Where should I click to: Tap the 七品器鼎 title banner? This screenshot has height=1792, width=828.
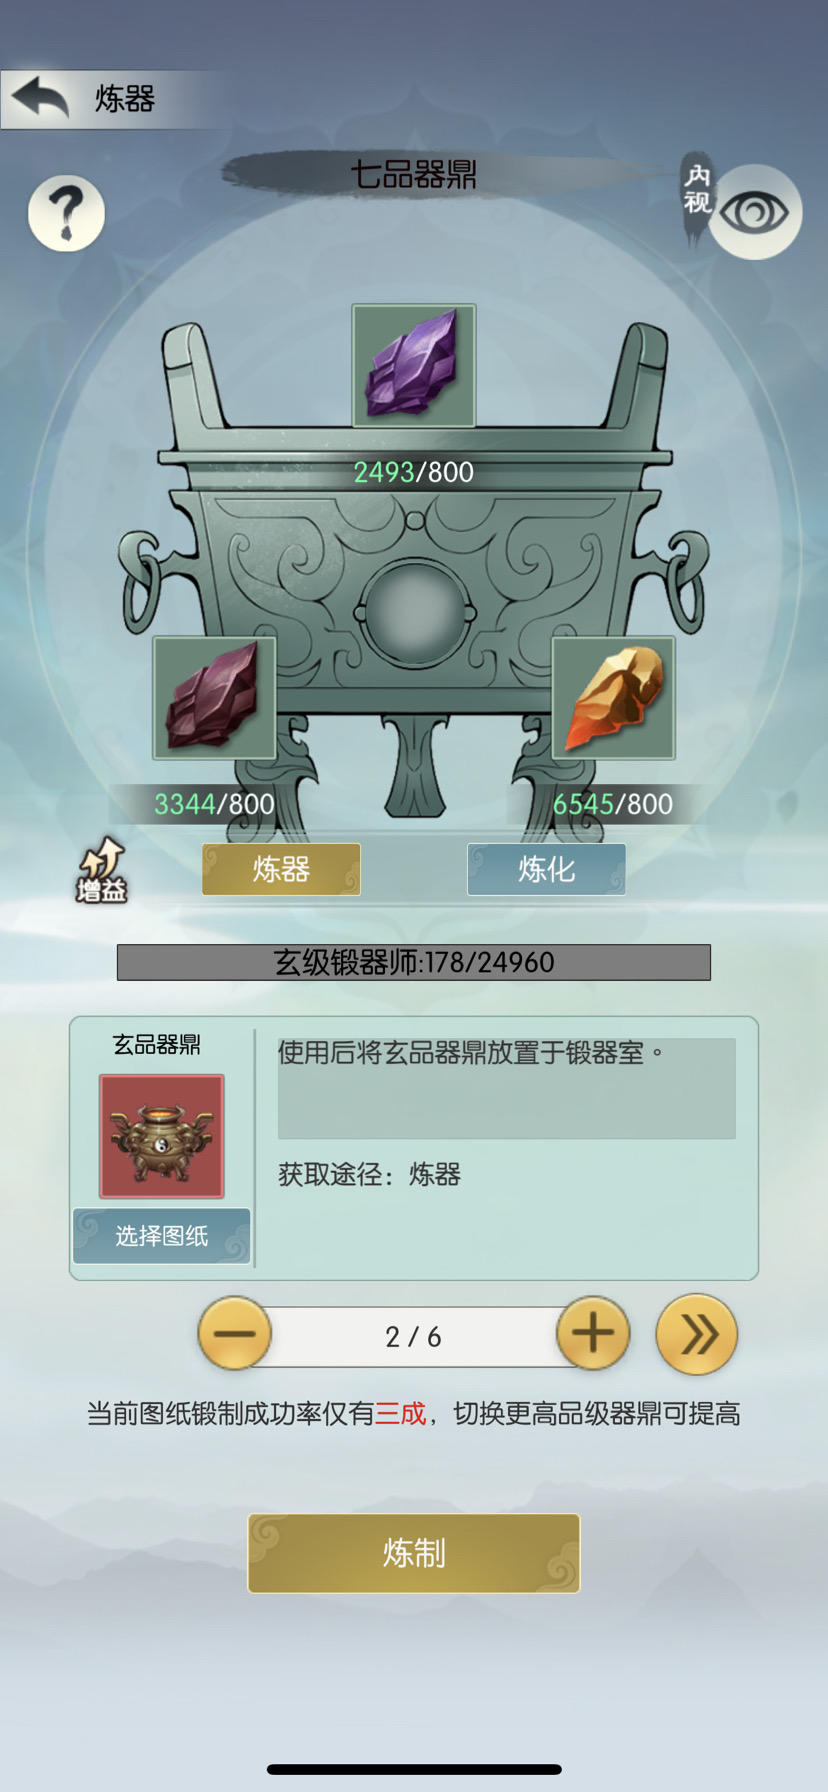[x=414, y=174]
